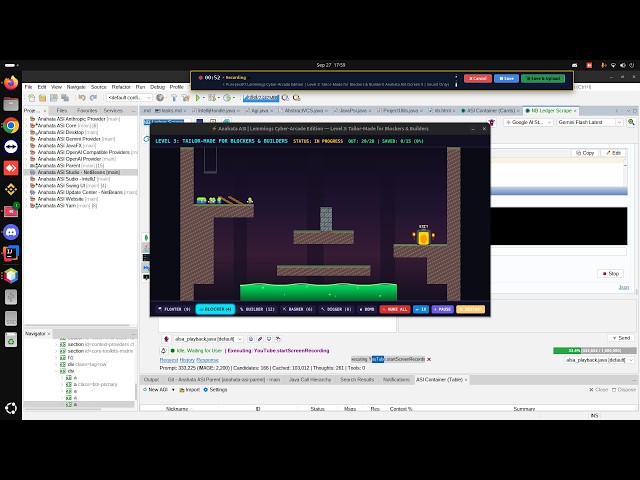Click Cancel in the recording bar
The height and width of the screenshot is (480, 640).
click(x=478, y=78)
